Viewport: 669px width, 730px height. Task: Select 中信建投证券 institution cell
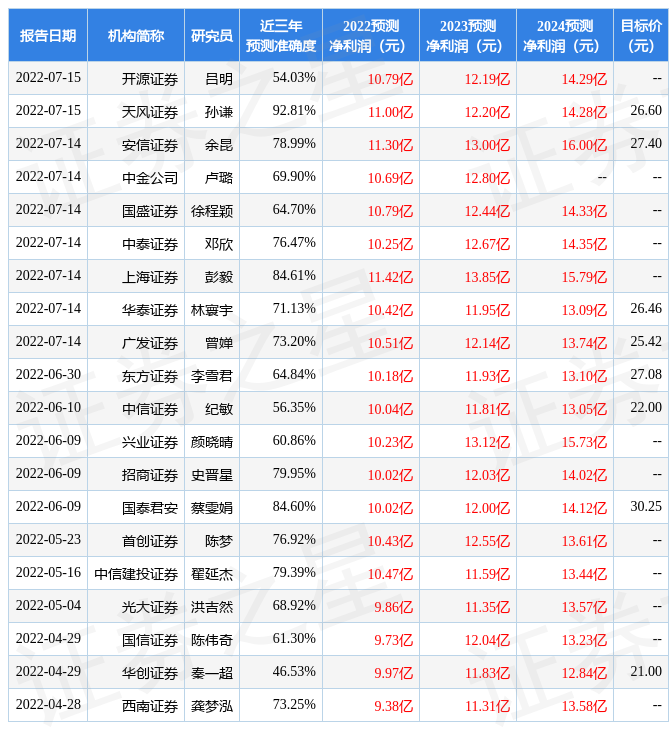[x=136, y=574]
